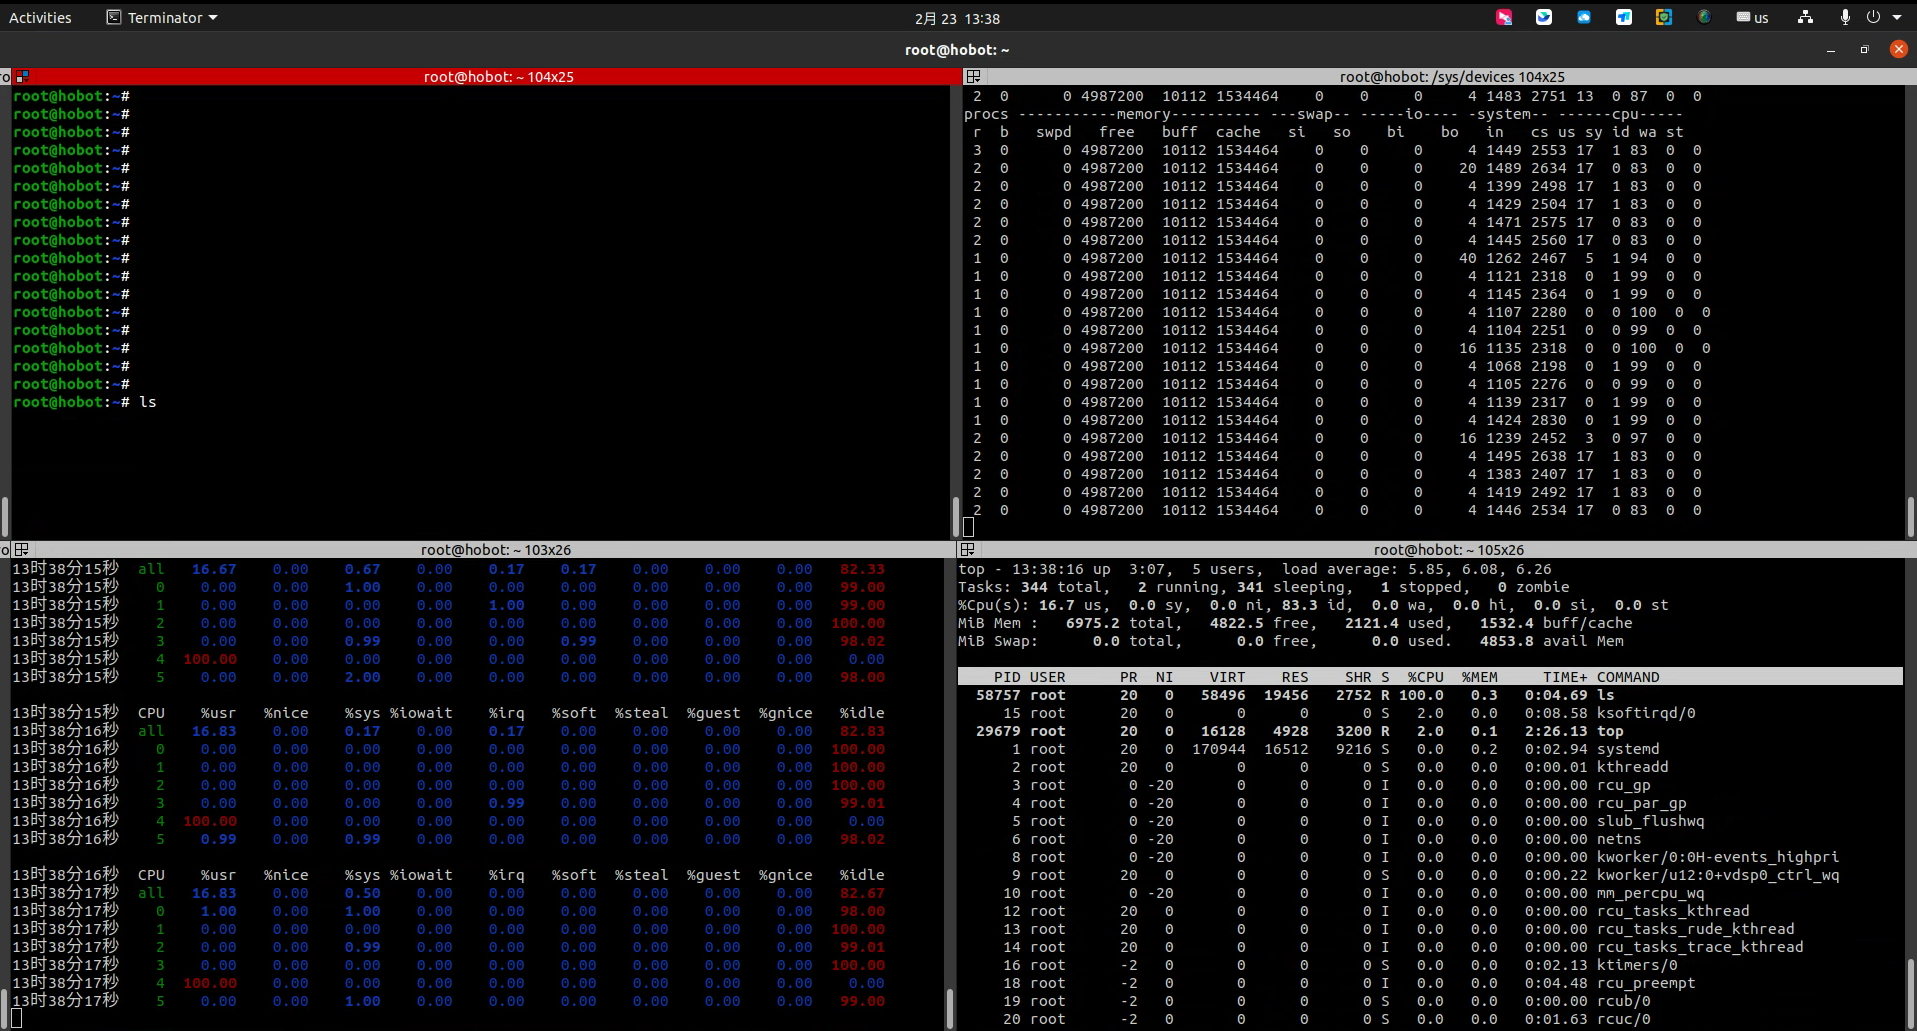Select the red root@hobot: ~ 104x25 titlebar

coord(498,76)
